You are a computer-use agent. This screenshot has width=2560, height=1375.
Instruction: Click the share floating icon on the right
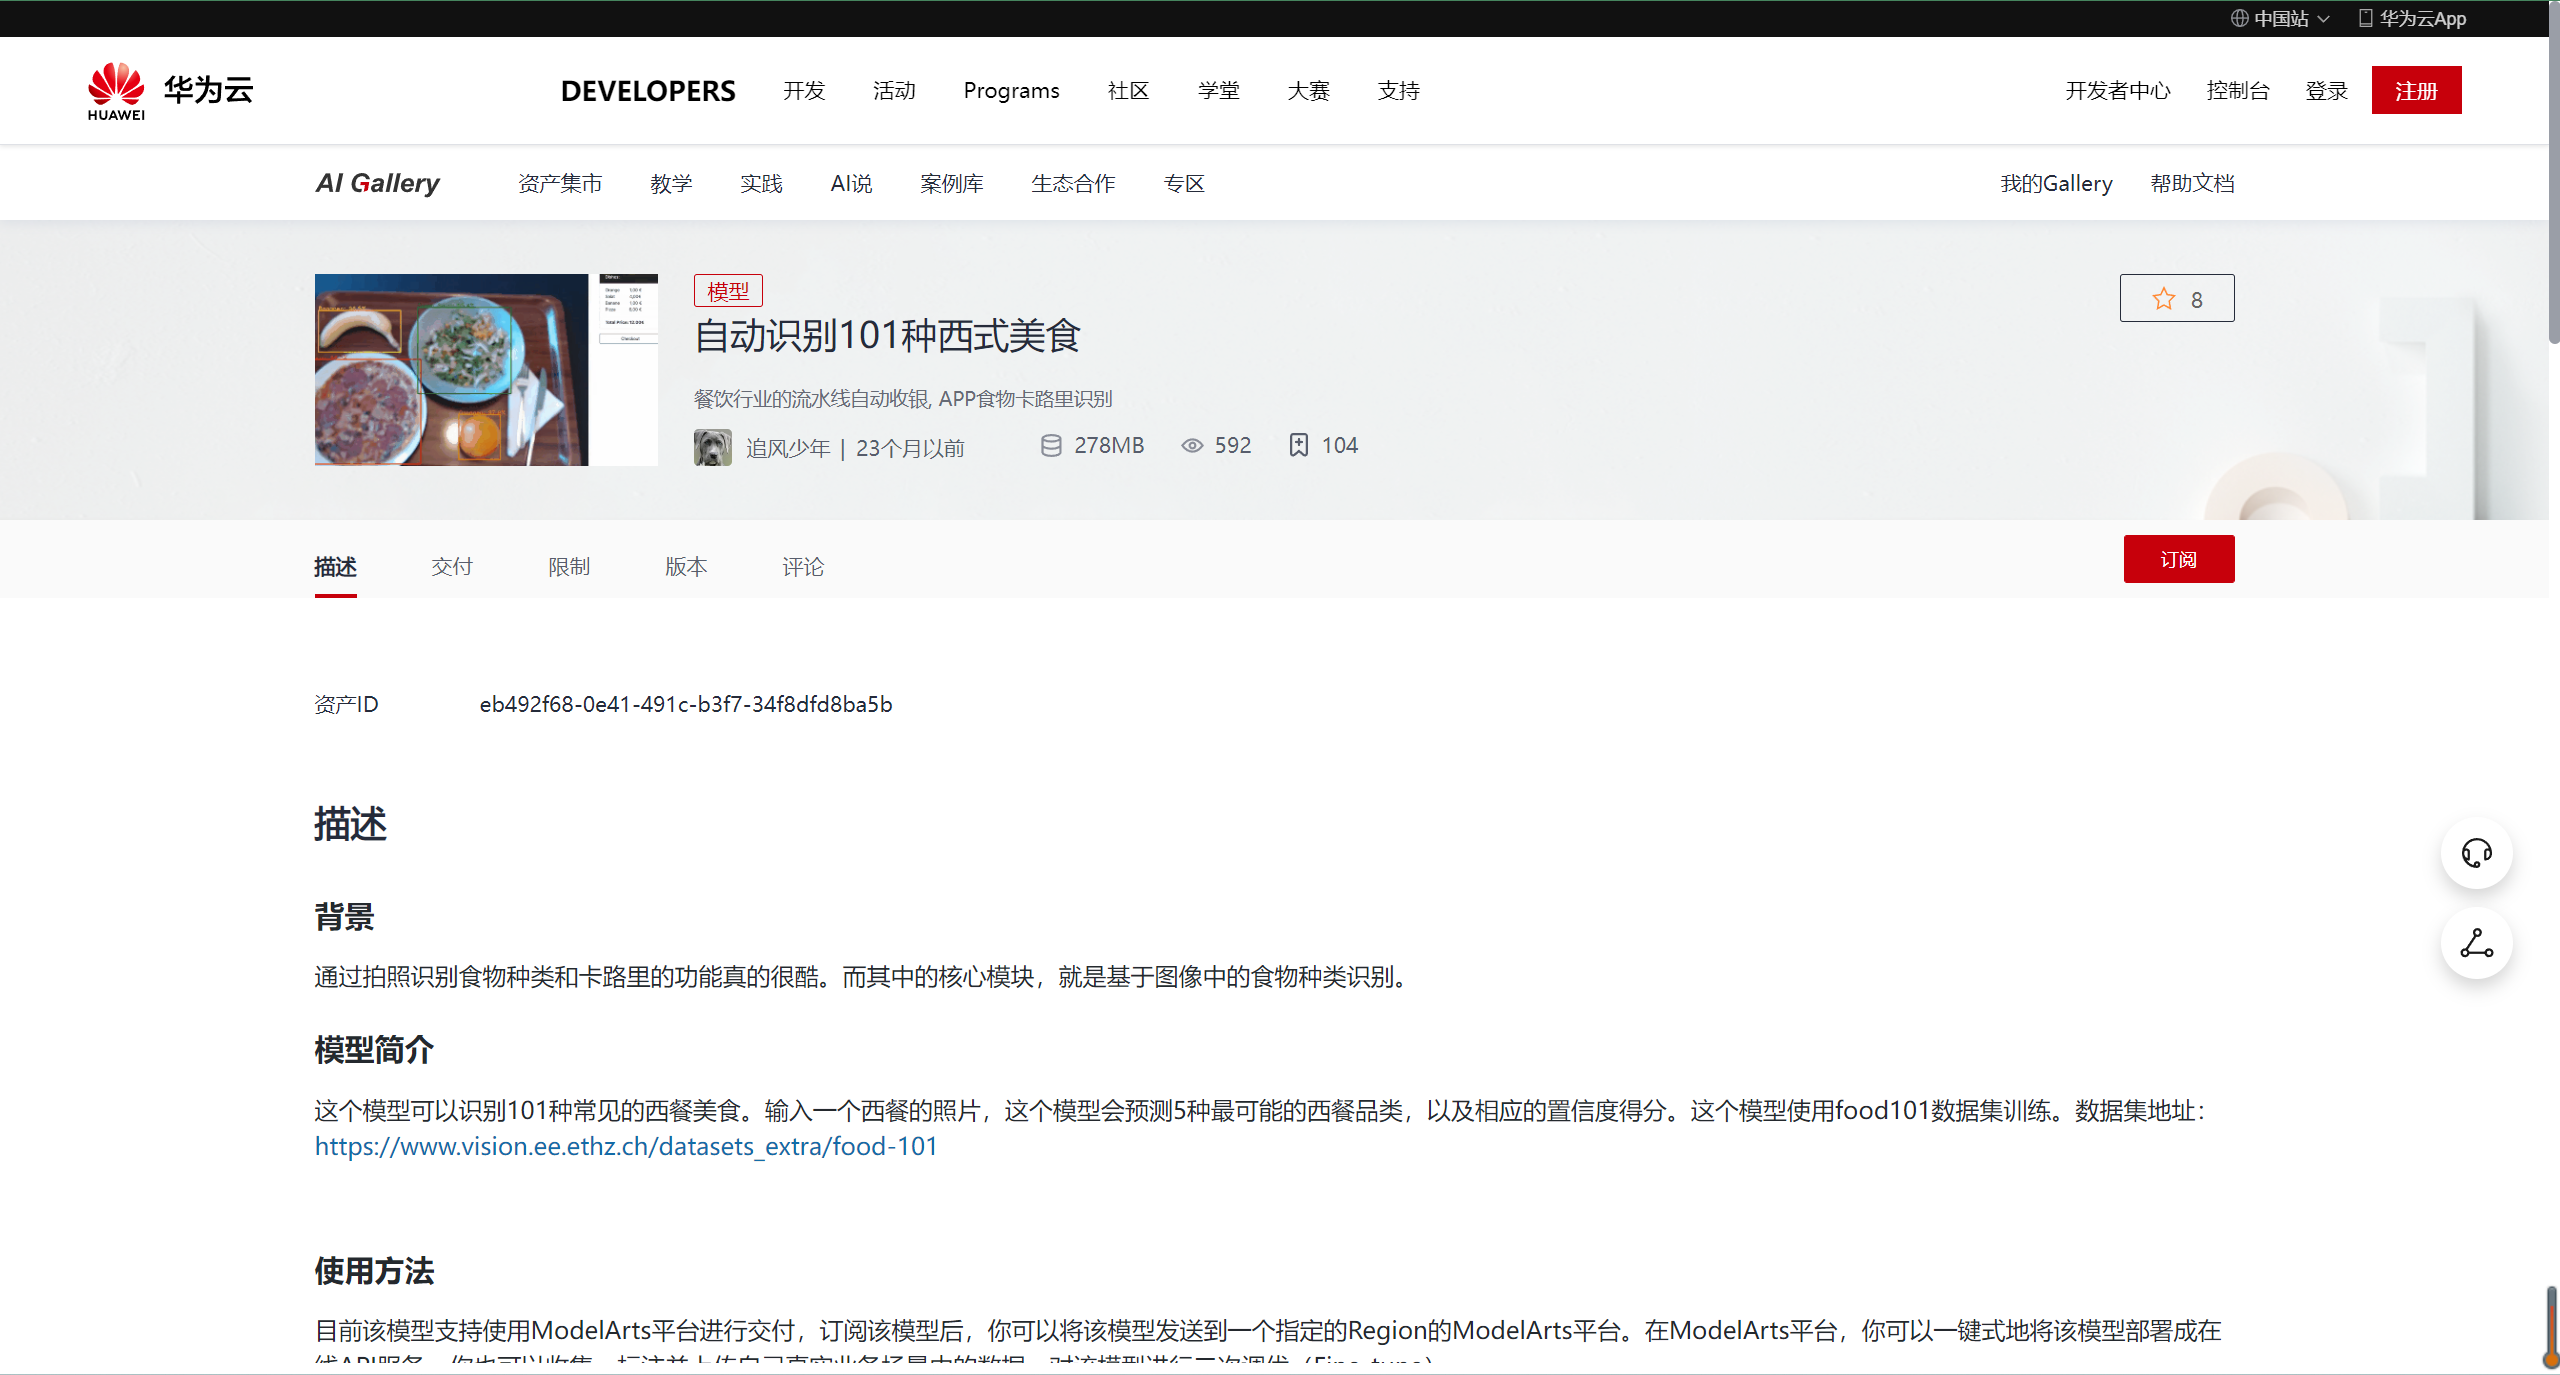pyautogui.click(x=2475, y=943)
